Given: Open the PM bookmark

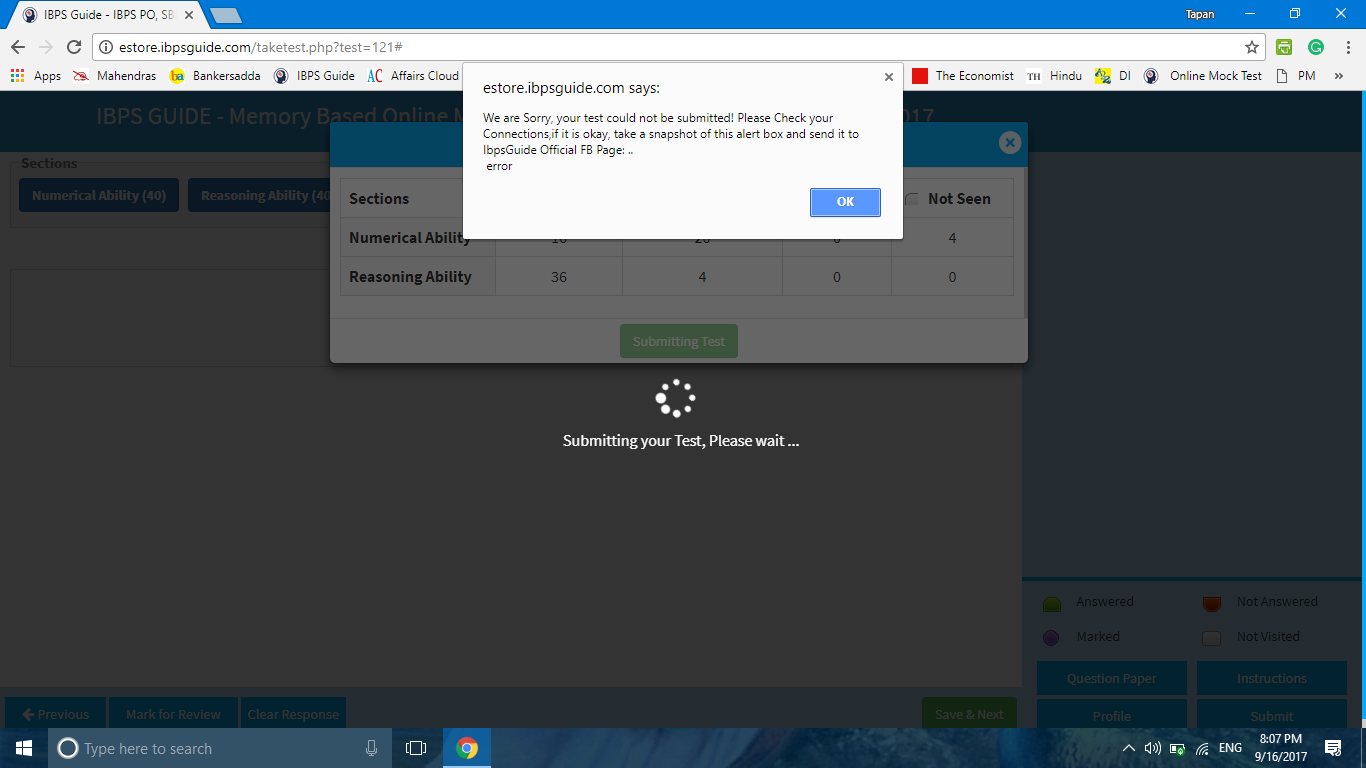Looking at the screenshot, I should 1296,76.
